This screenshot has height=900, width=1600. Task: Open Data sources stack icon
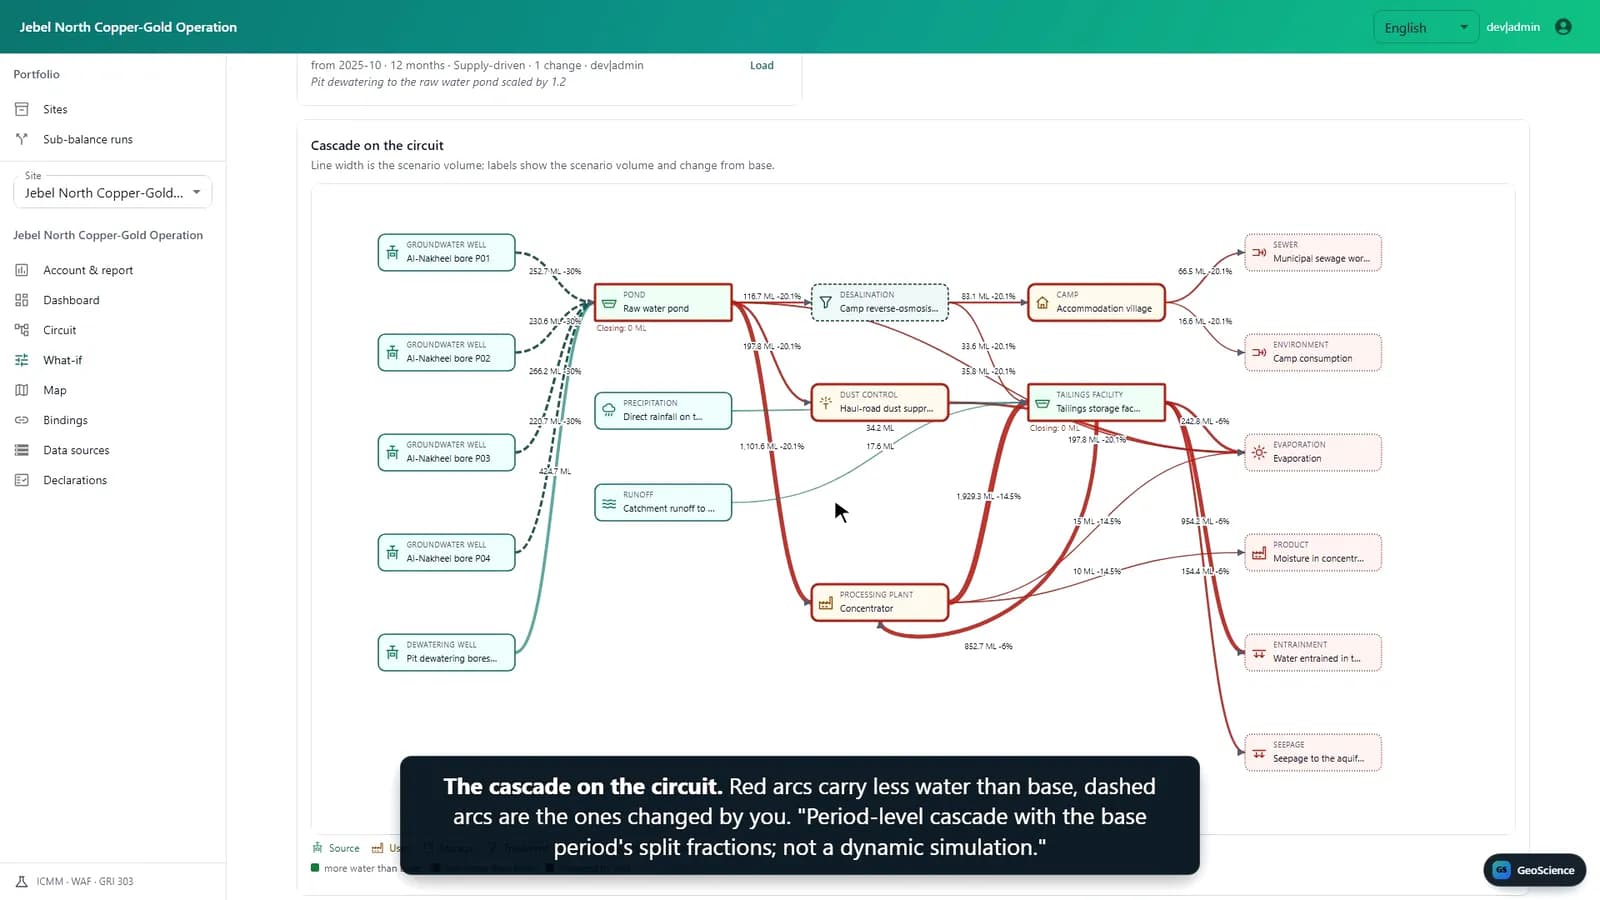tap(22, 450)
